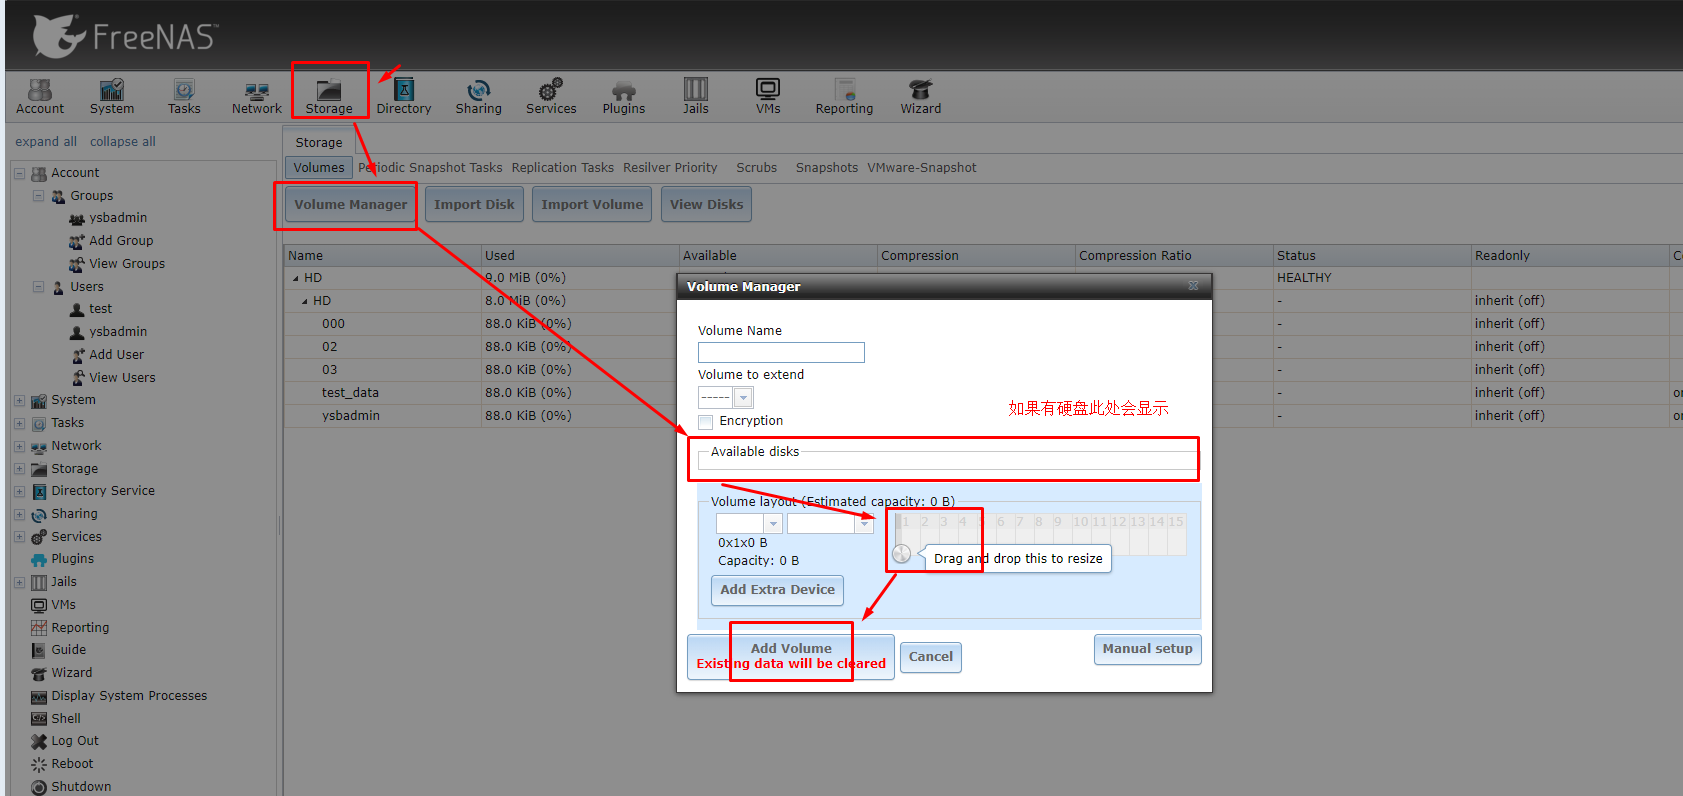Close the Volume Manager dialog
Viewport: 1683px width, 796px height.
click(x=1193, y=286)
